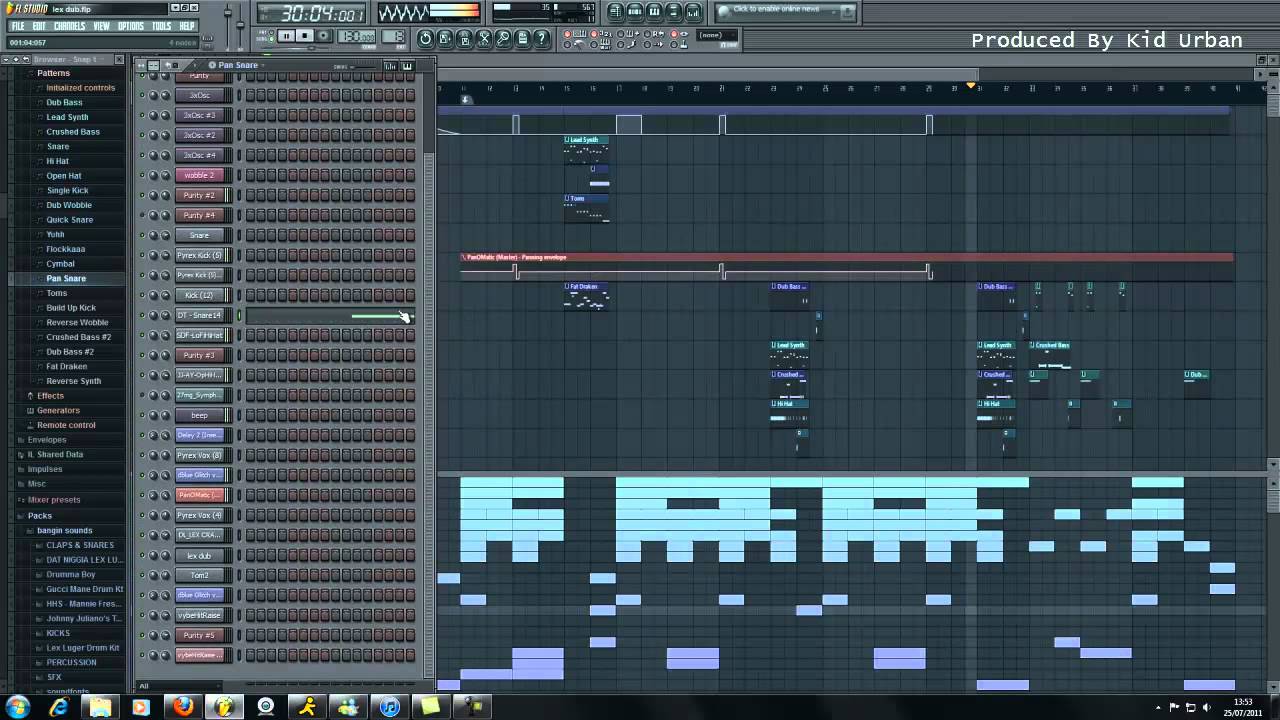Toggle first step of the beep channel

click(x=250, y=415)
